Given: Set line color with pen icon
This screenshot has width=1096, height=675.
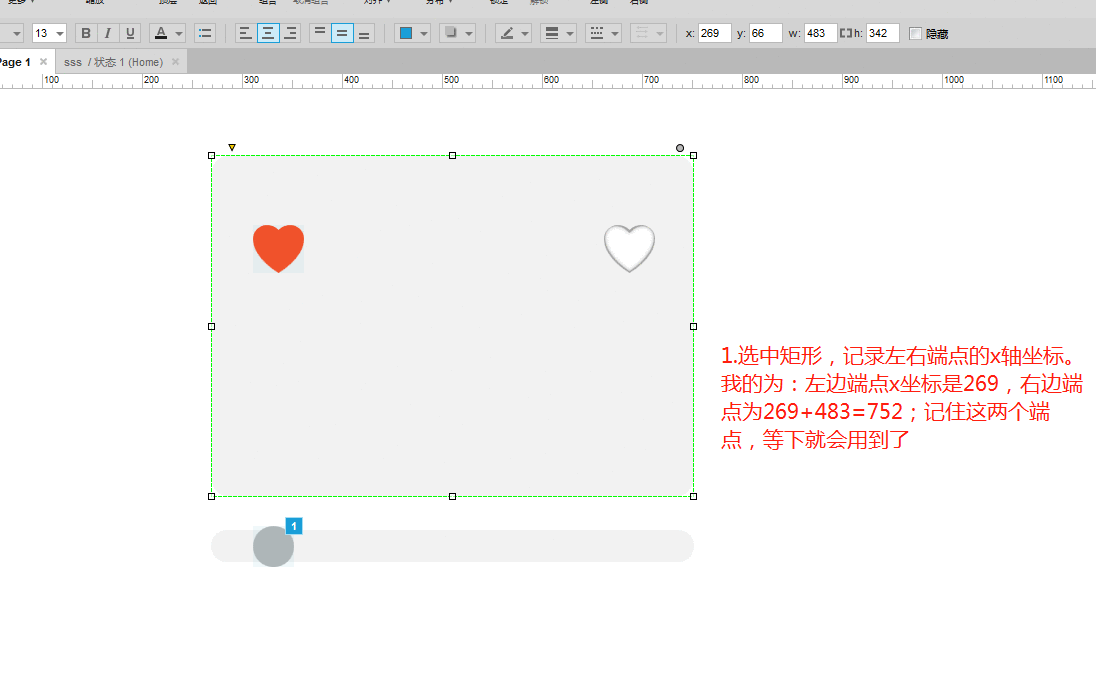Looking at the screenshot, I should 507,33.
